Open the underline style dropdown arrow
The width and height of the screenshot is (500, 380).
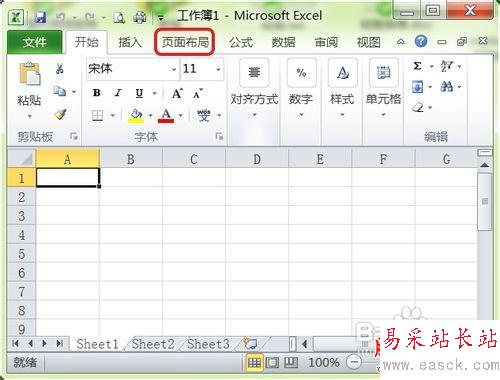pyautogui.click(x=155, y=93)
